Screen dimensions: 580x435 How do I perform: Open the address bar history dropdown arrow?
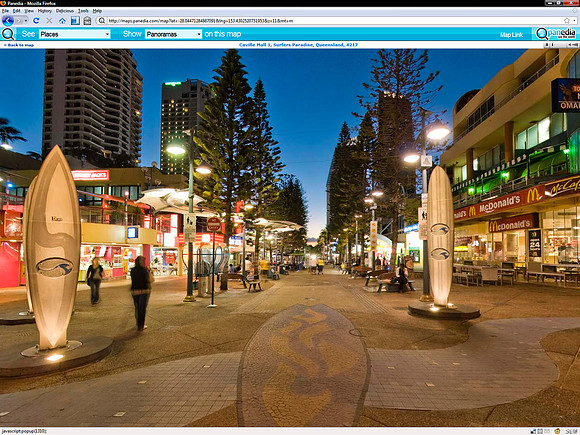[x=574, y=21]
